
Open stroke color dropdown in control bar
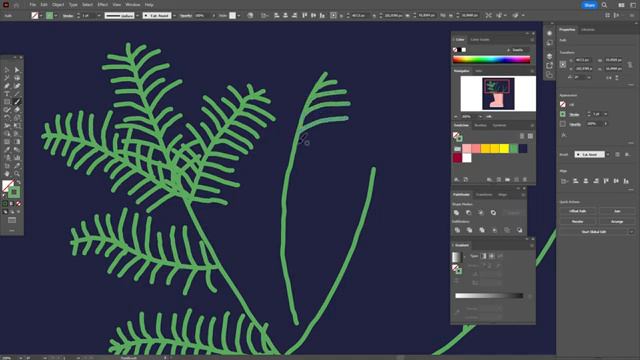(x=56, y=16)
